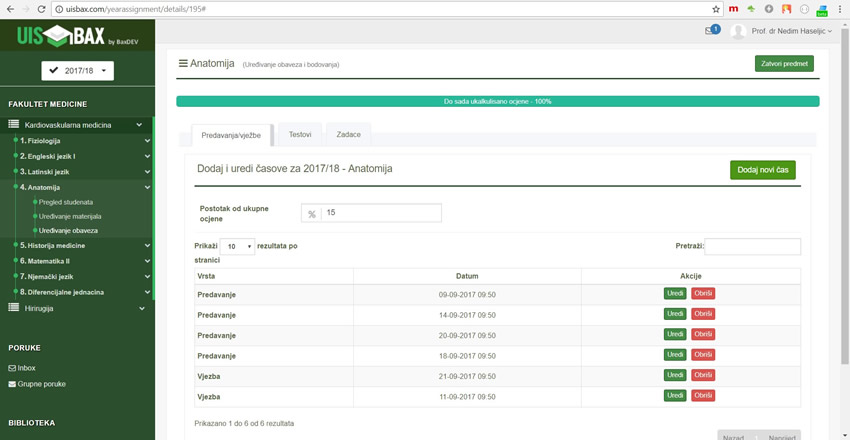
Task: Open mail notifications envelope icon
Action: pos(709,31)
